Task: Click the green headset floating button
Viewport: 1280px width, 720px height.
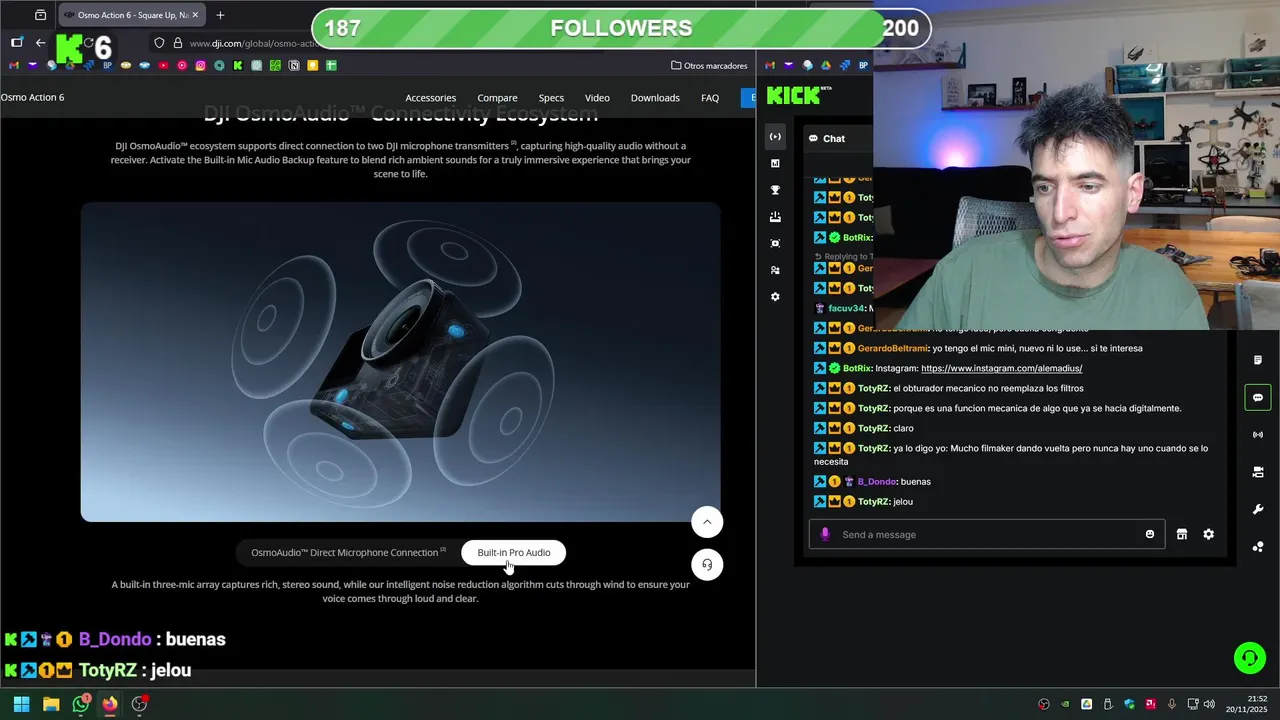Action: point(1249,658)
